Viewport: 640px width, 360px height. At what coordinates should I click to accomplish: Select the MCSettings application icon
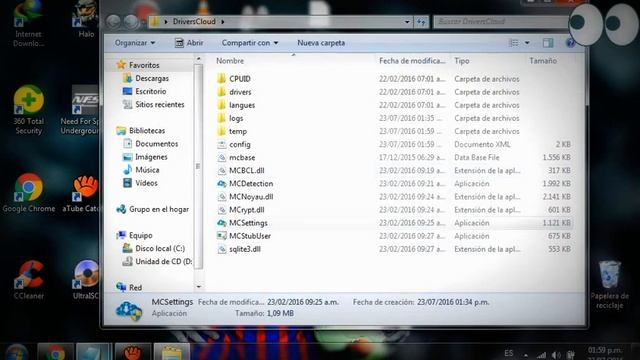coord(221,222)
